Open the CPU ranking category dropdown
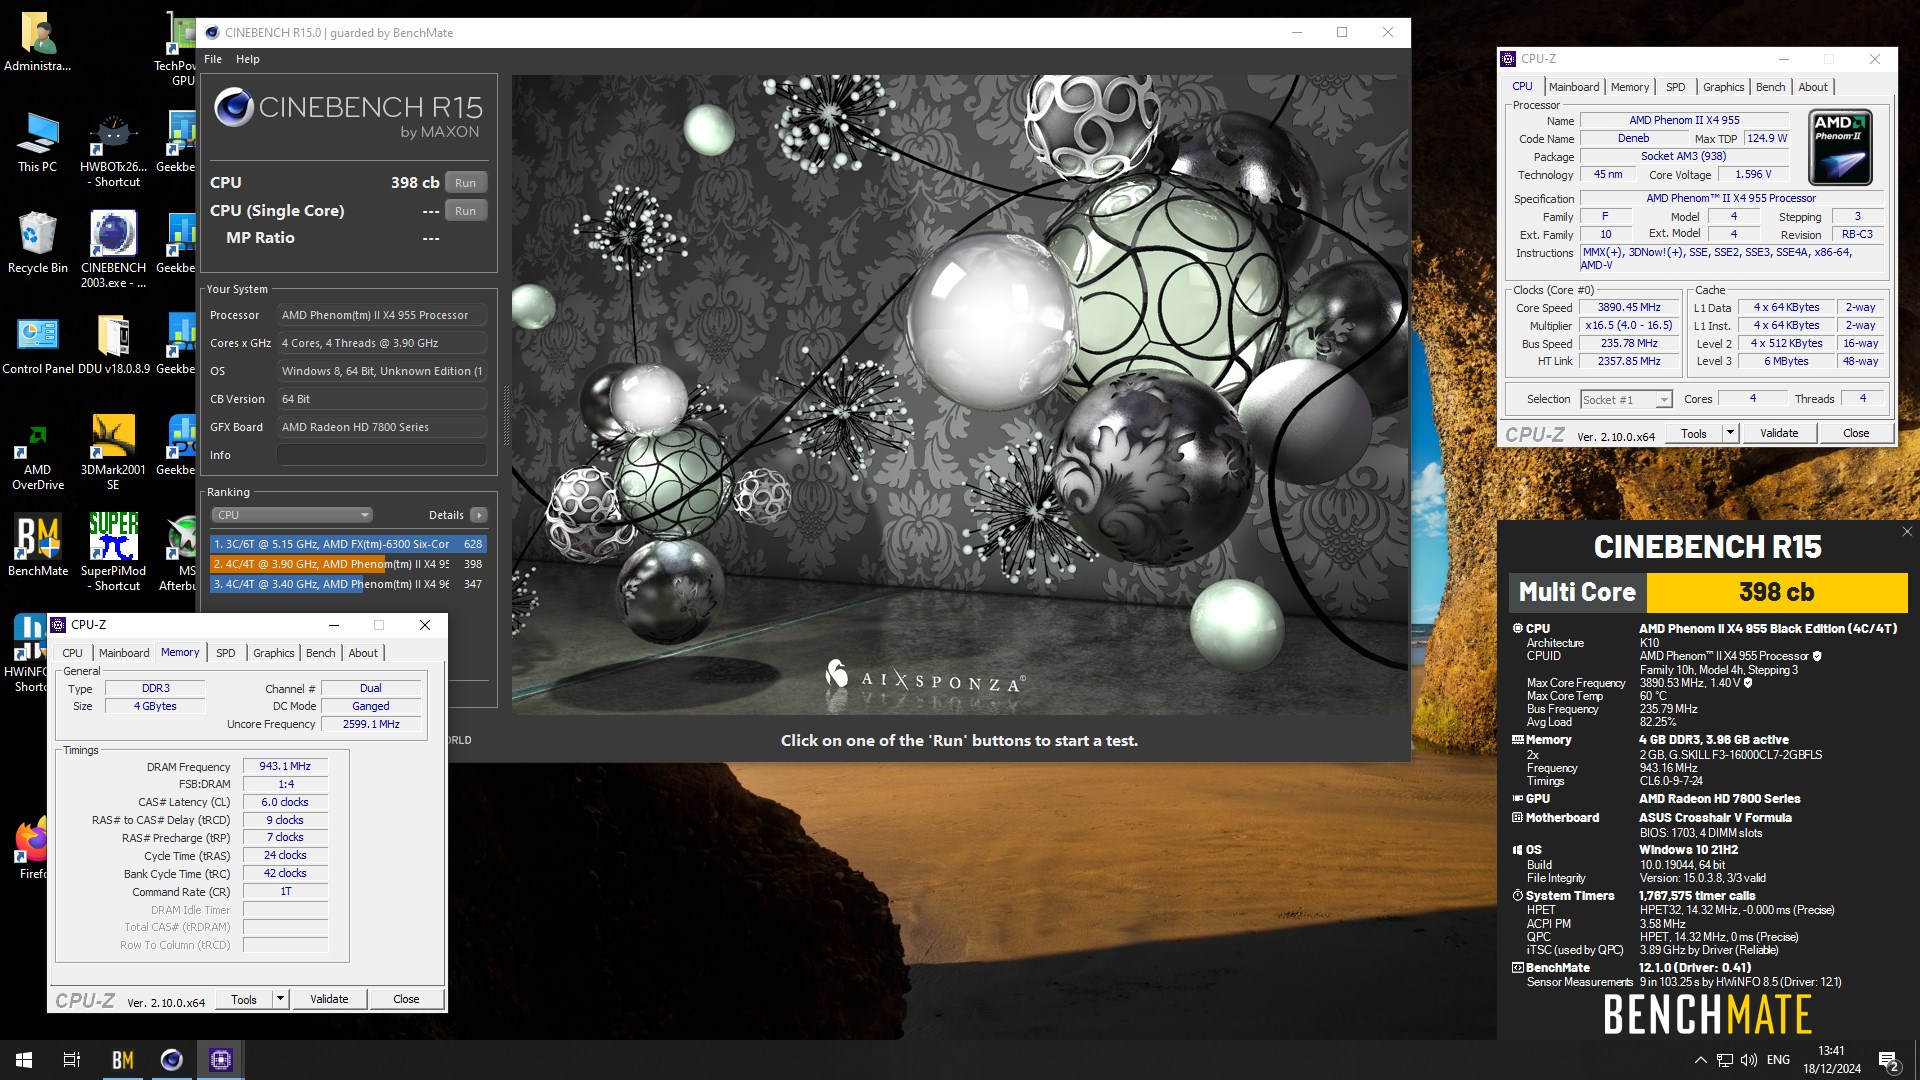This screenshot has width=1920, height=1080. (x=291, y=515)
